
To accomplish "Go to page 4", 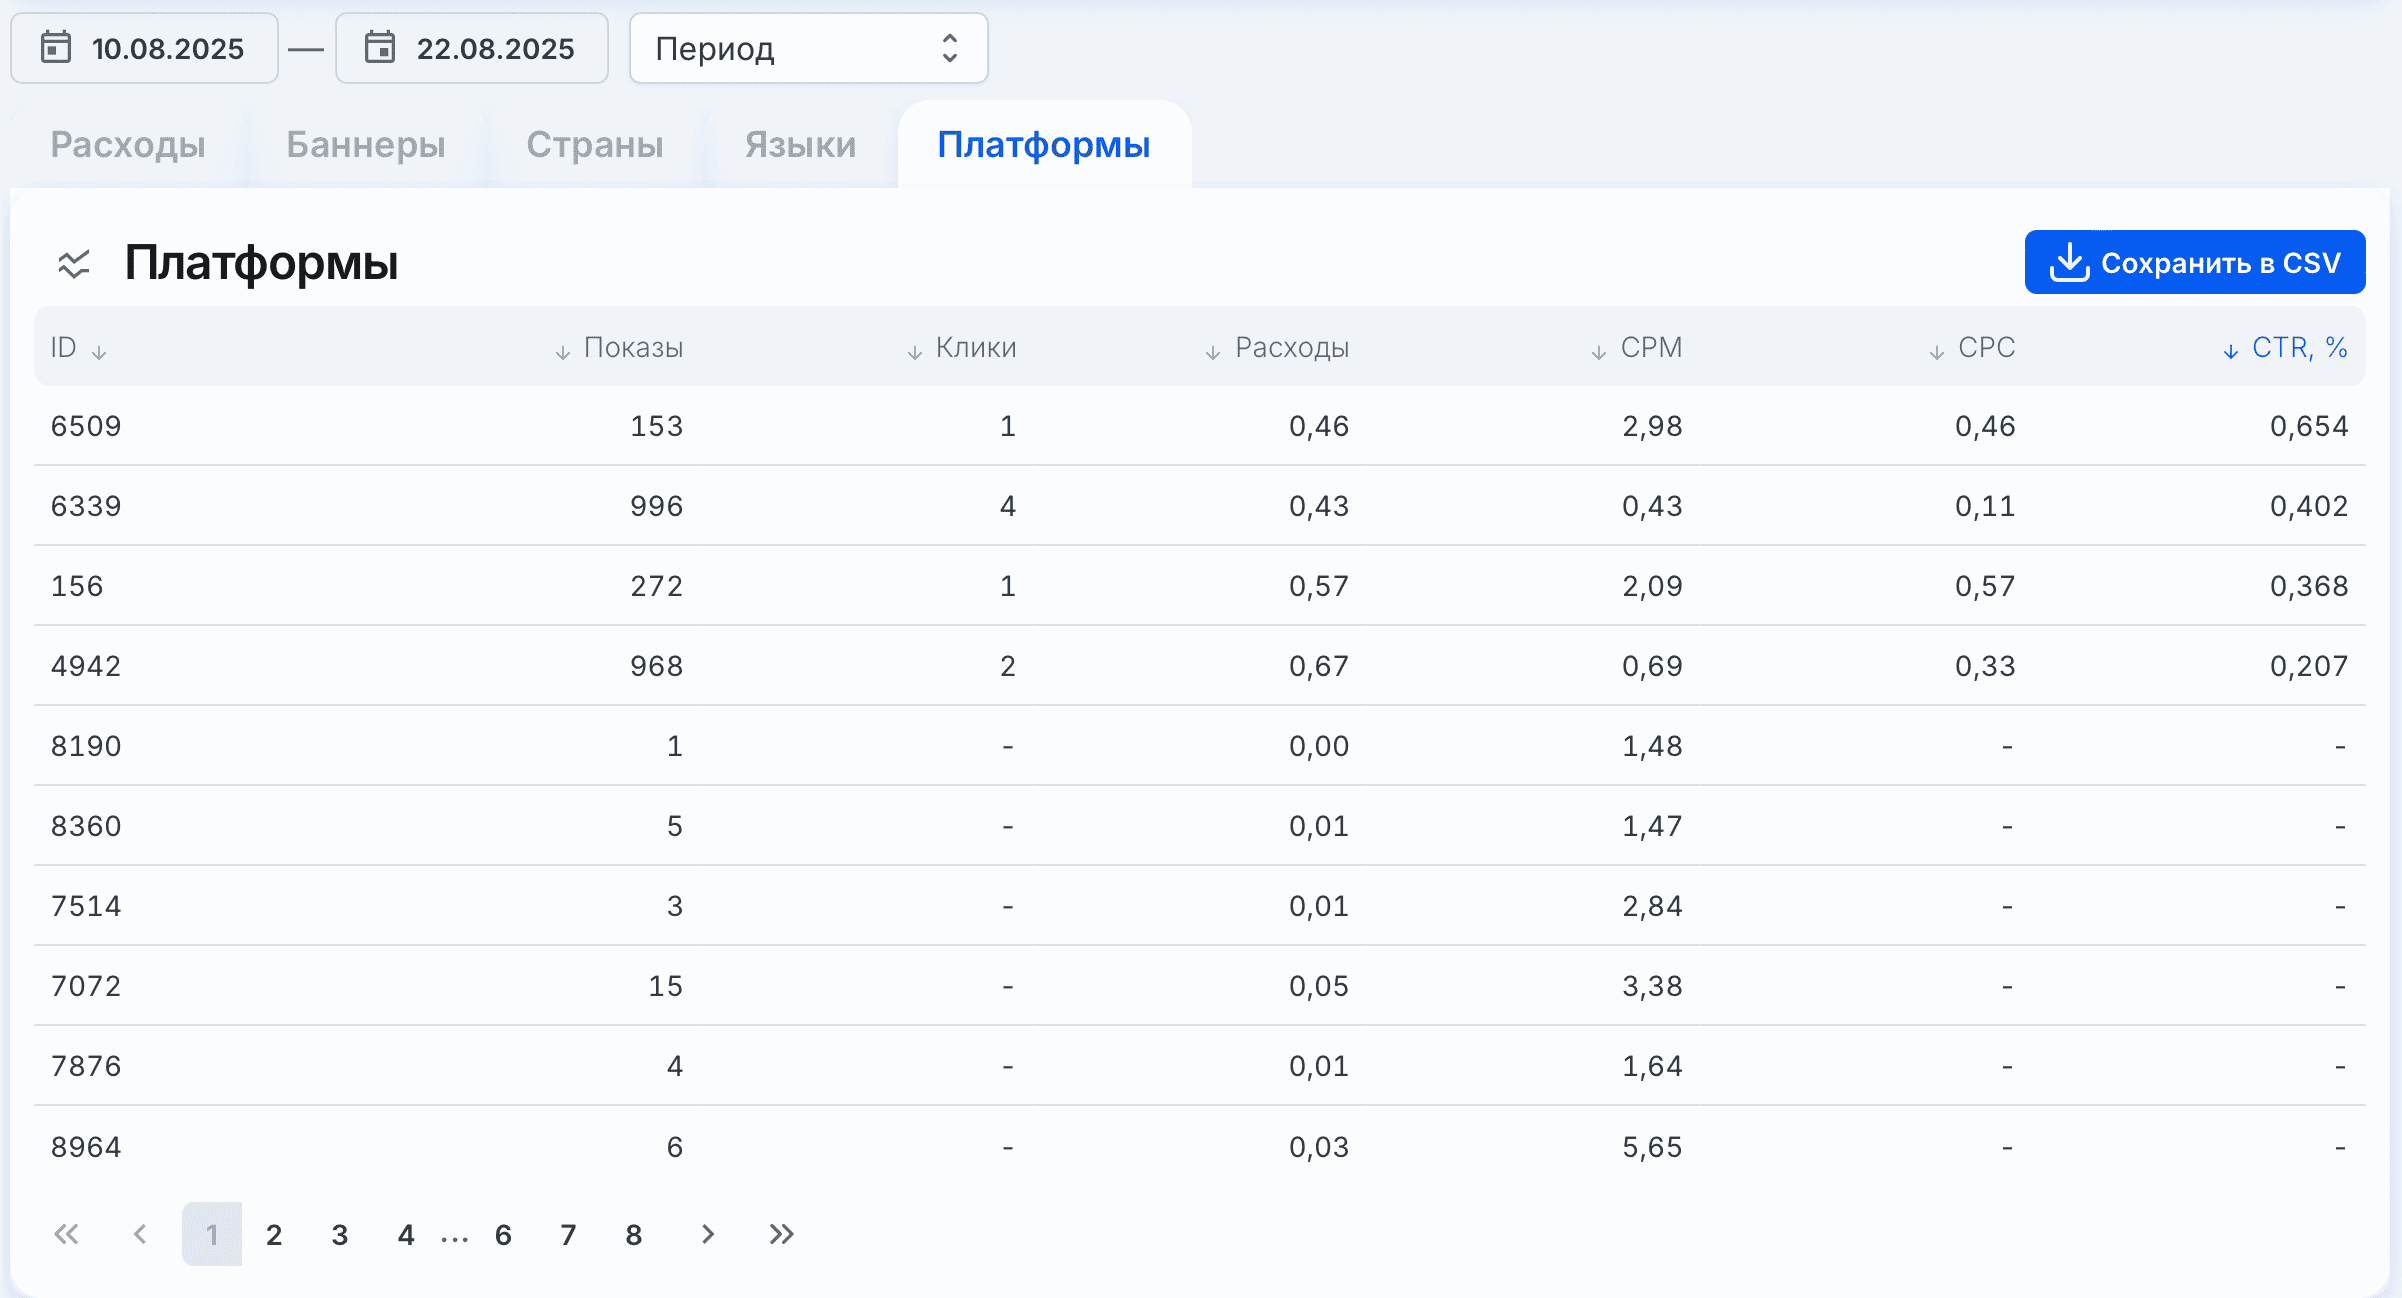I will click(406, 1235).
